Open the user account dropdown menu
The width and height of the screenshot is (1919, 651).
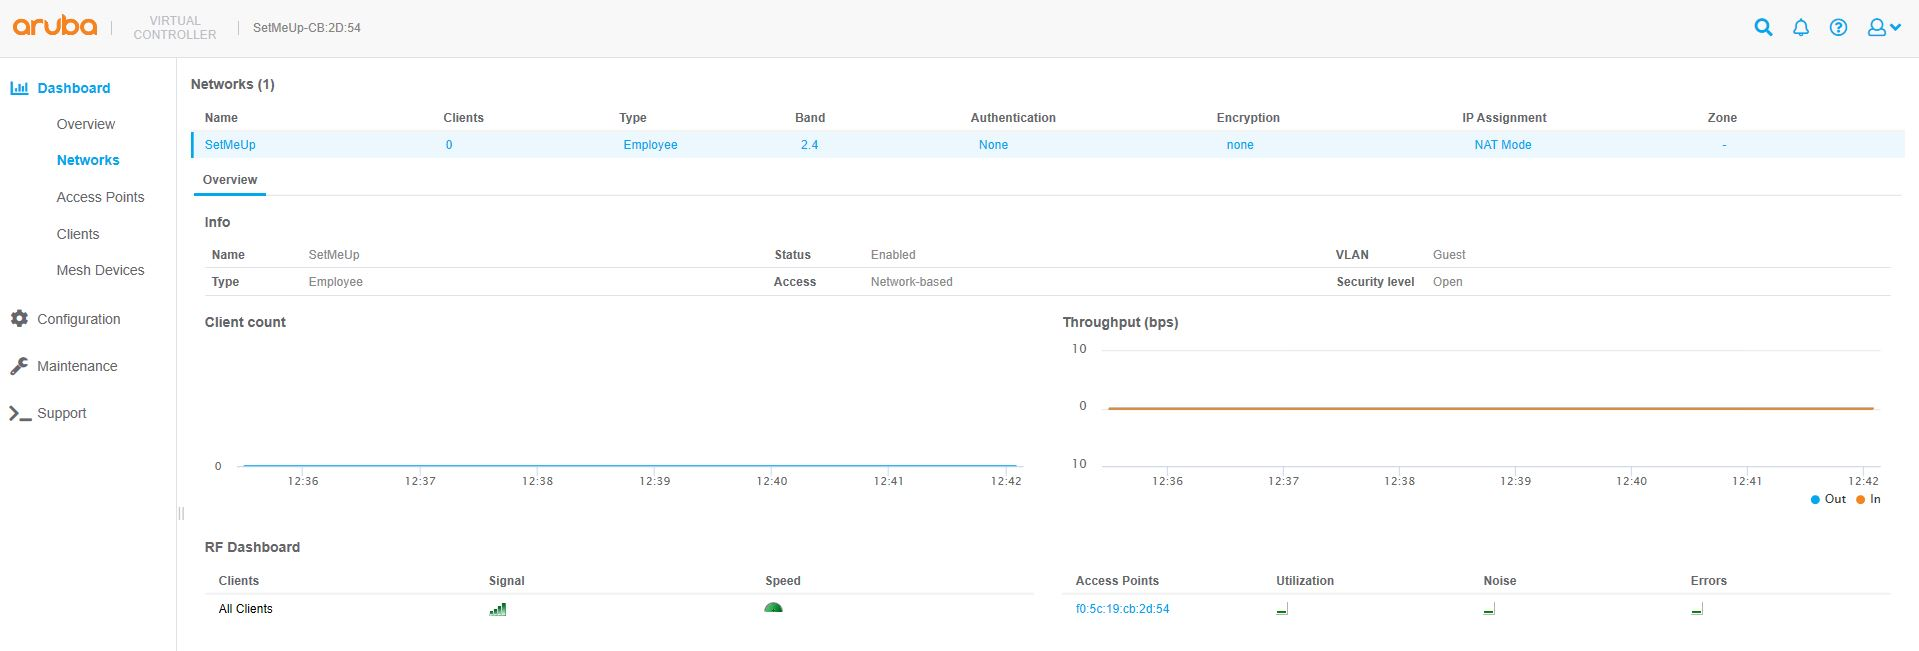pos(1884,28)
